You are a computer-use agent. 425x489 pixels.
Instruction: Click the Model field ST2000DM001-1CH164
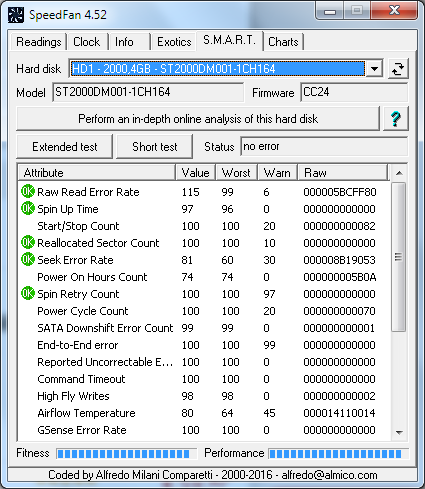pos(148,92)
